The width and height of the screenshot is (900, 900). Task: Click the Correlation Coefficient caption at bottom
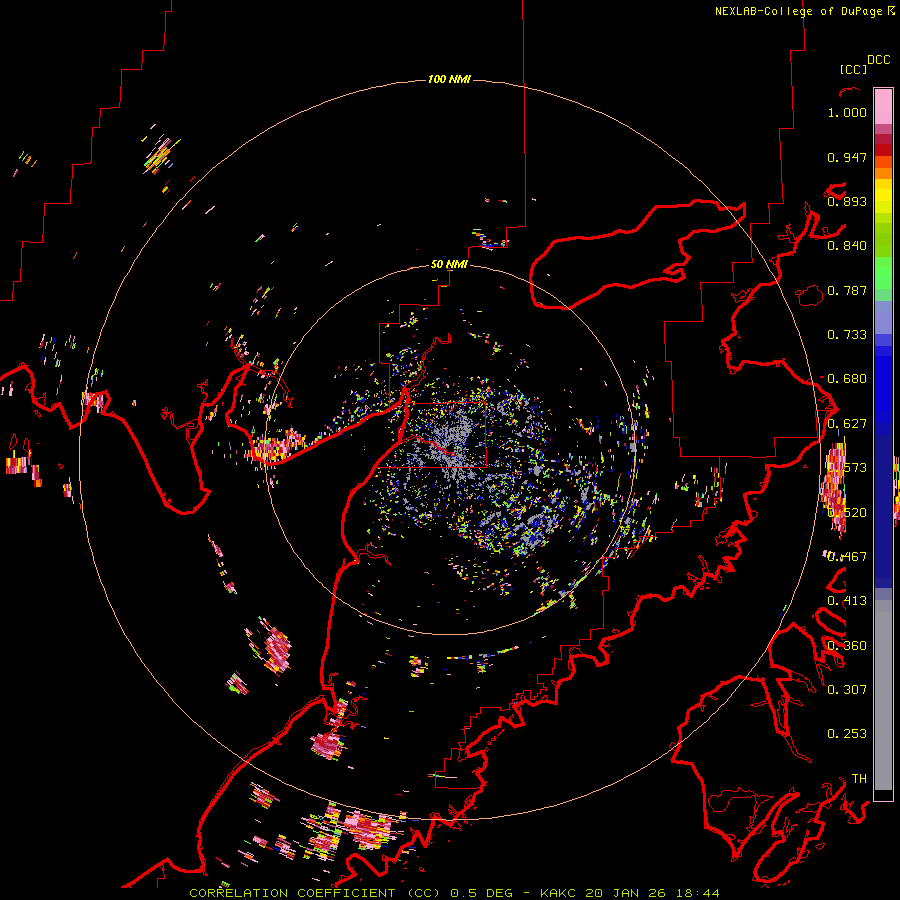[454, 893]
